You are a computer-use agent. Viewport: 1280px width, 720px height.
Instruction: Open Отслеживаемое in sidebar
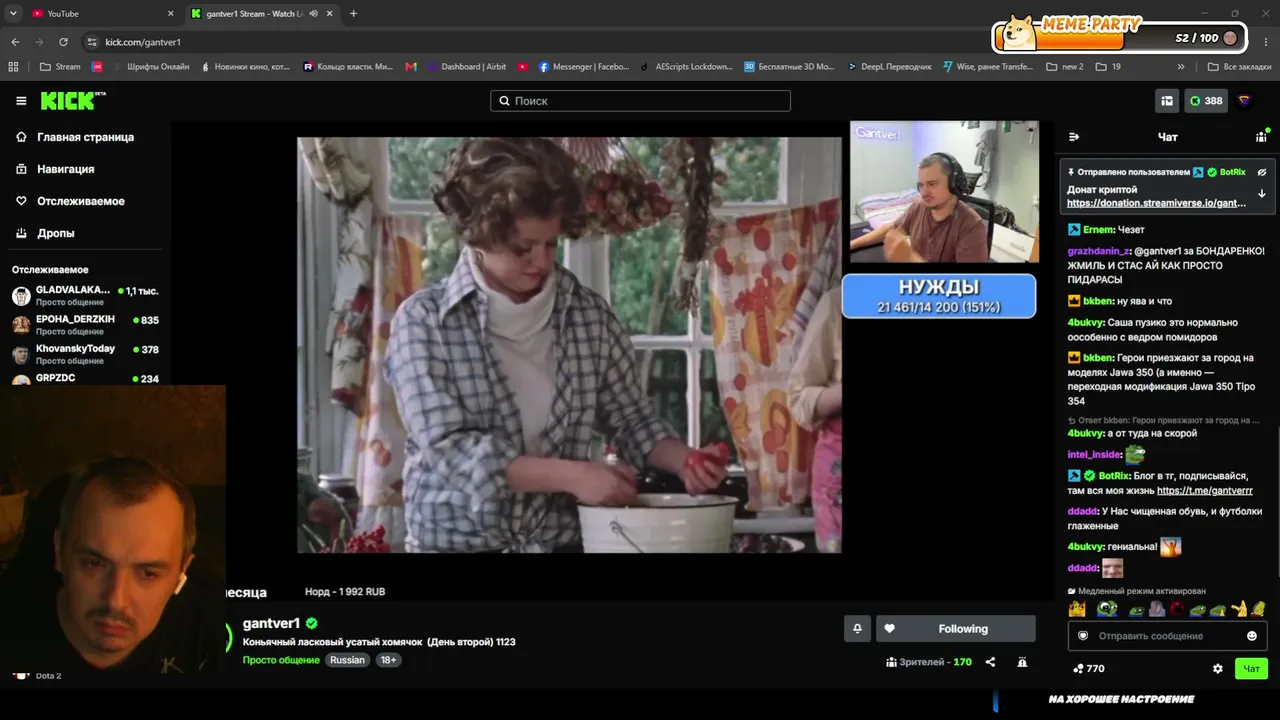point(81,201)
